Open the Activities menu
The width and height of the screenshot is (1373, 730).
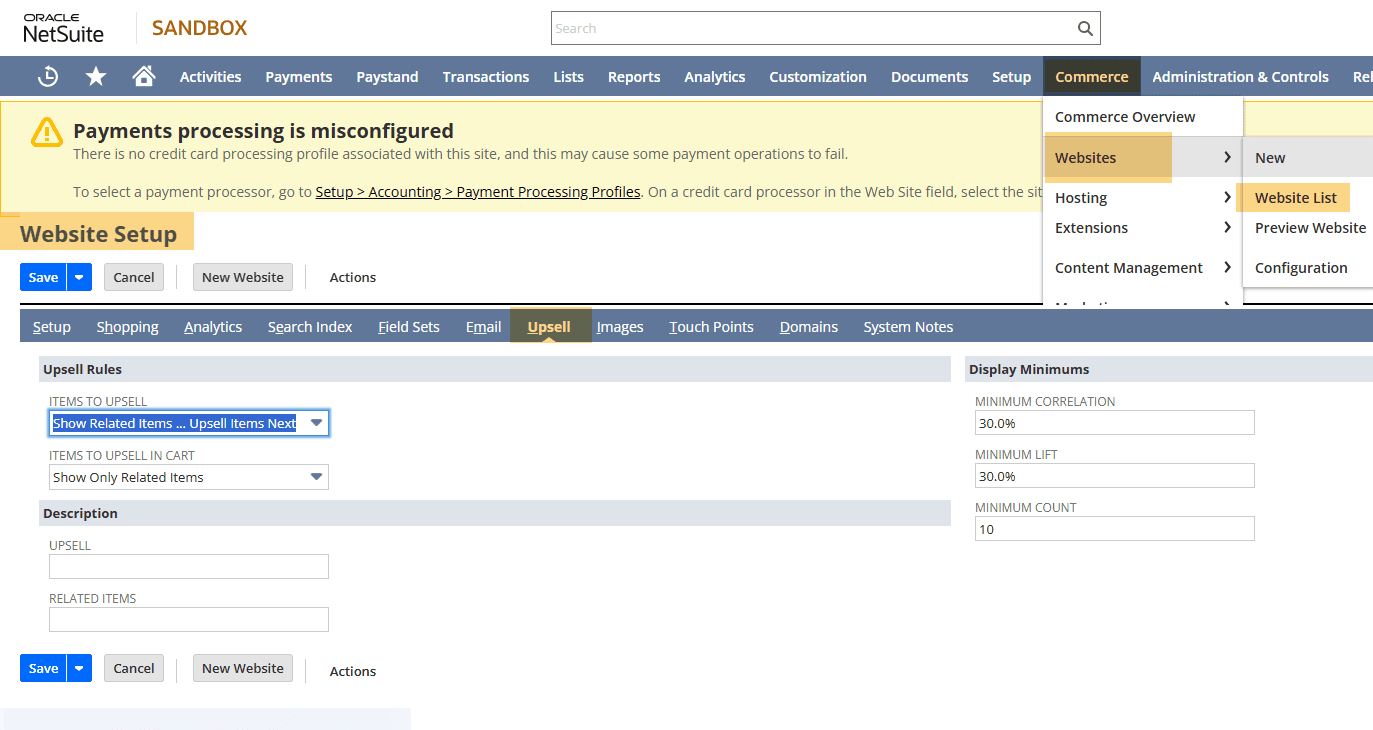click(x=210, y=76)
